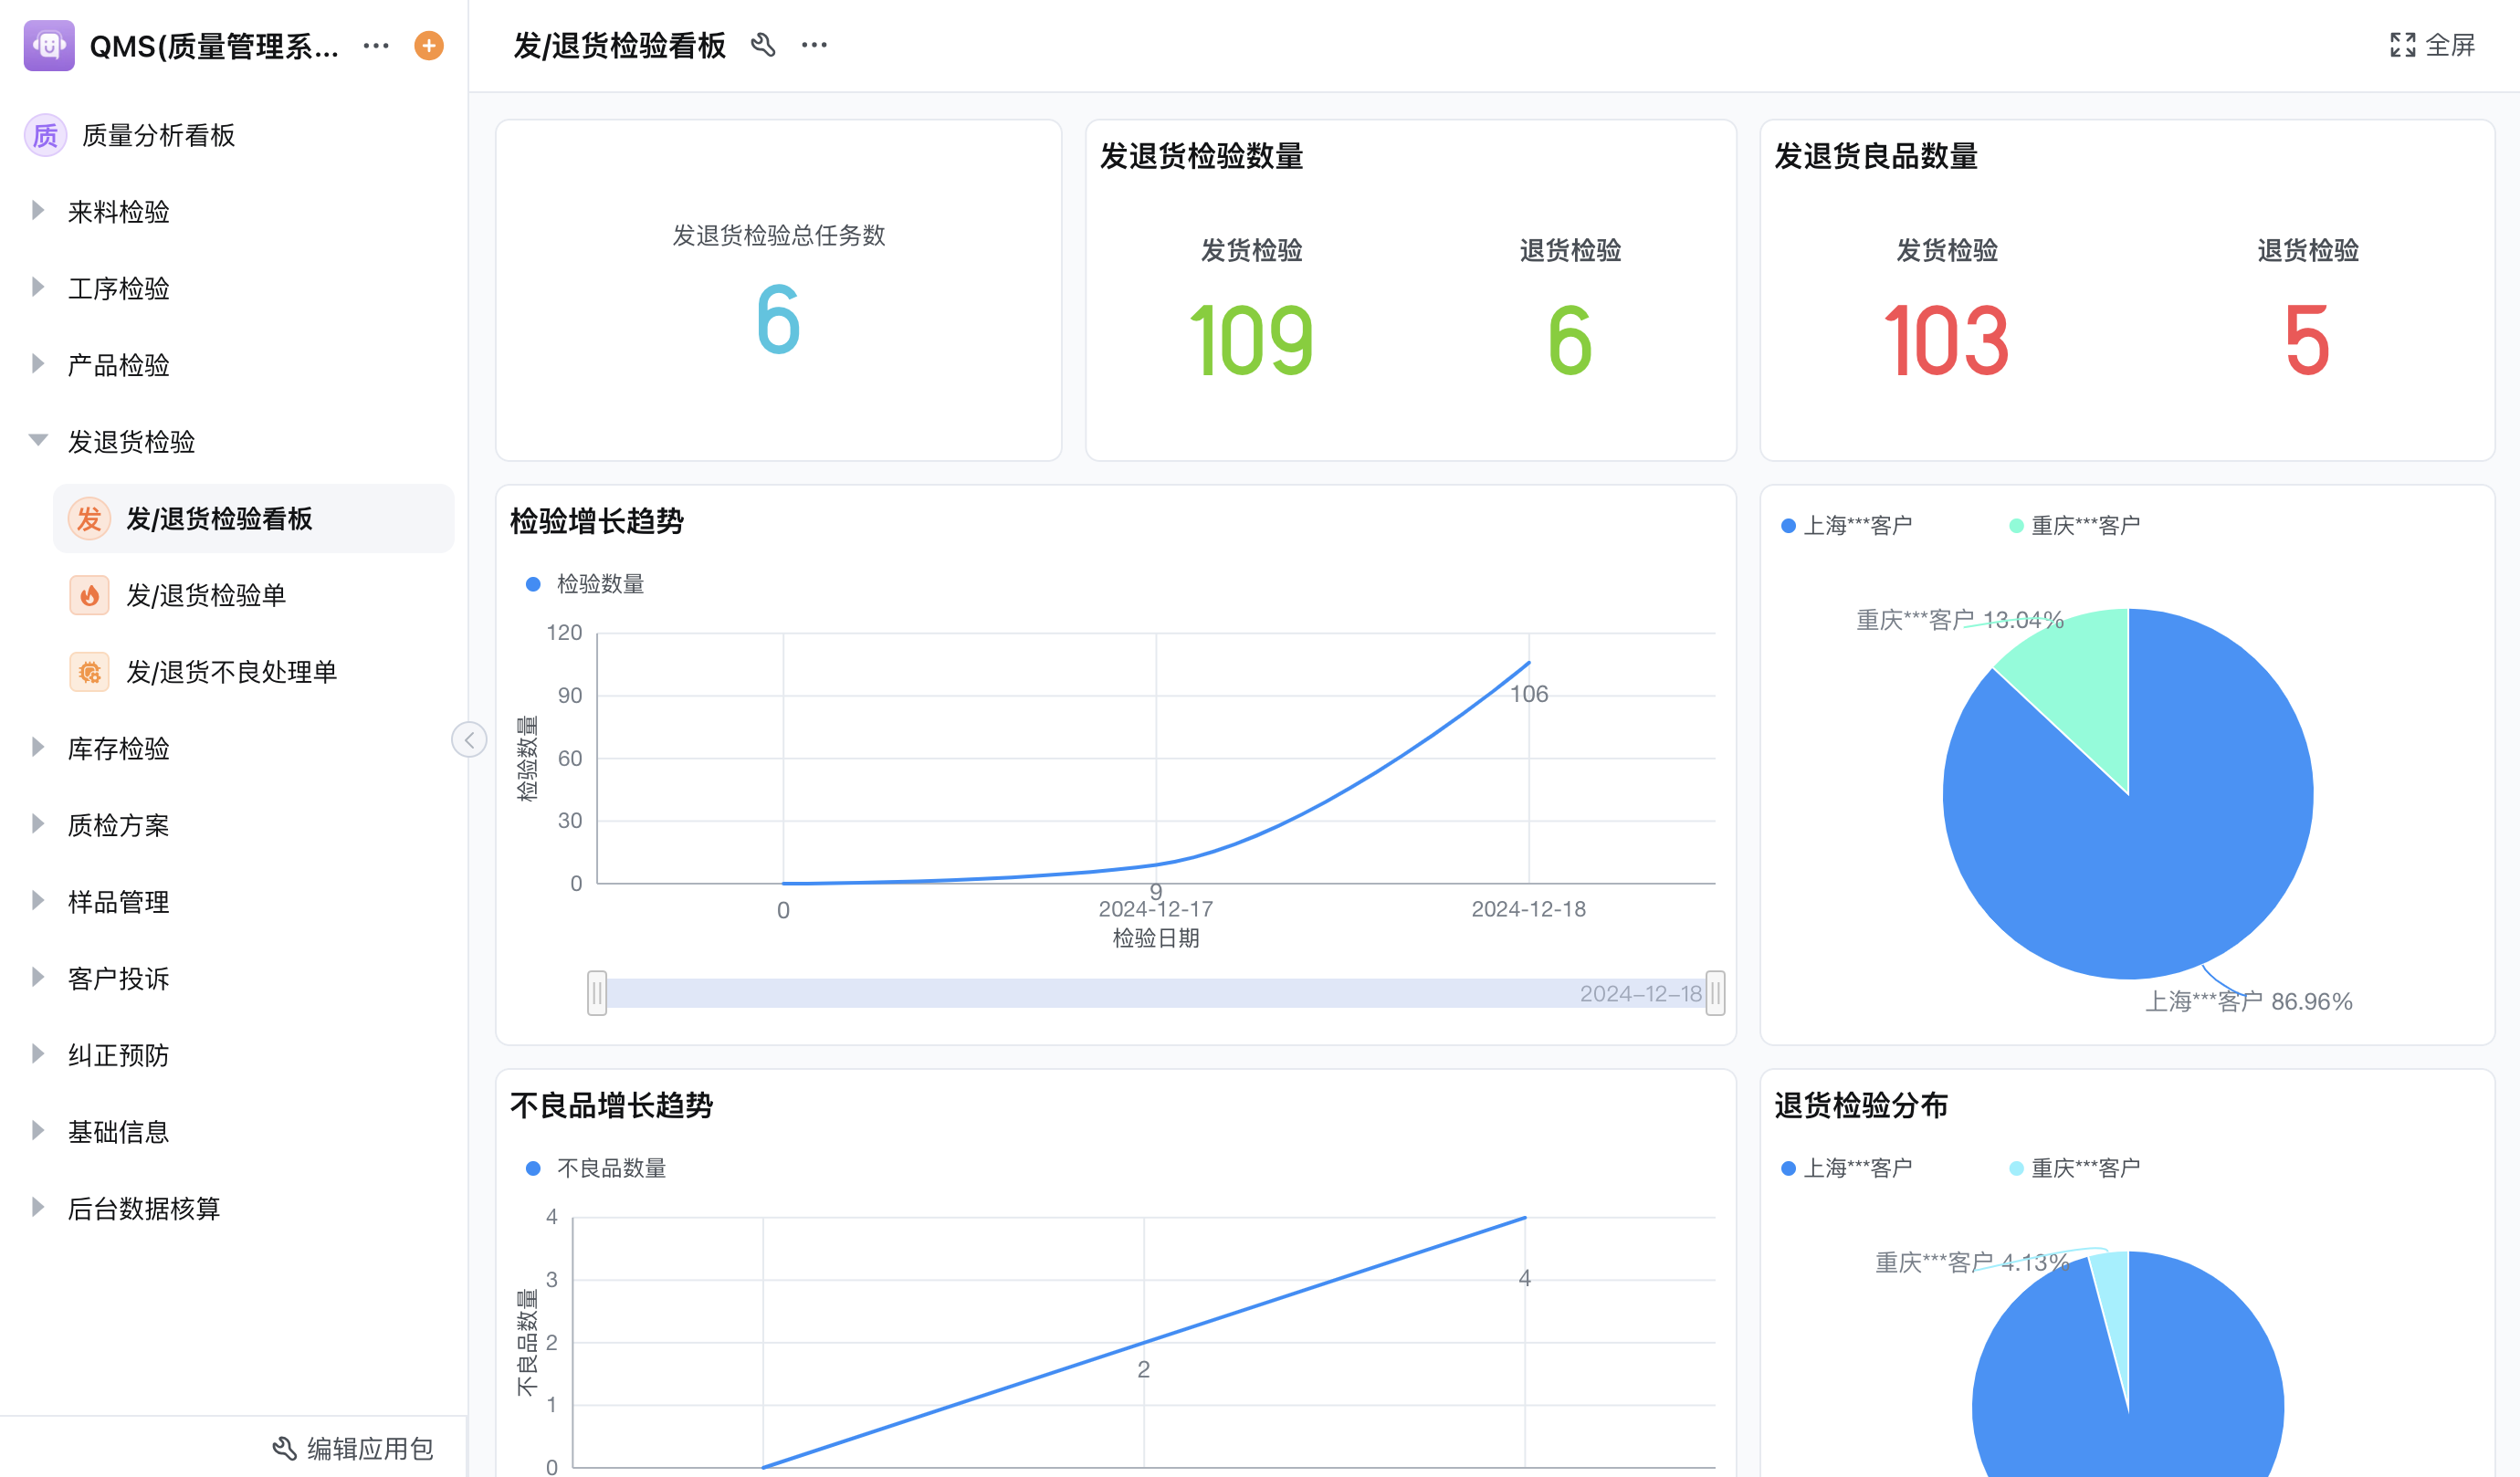Click the fullscreen 全屏 button
This screenshot has height=1477, width=2520.
coord(2431,45)
